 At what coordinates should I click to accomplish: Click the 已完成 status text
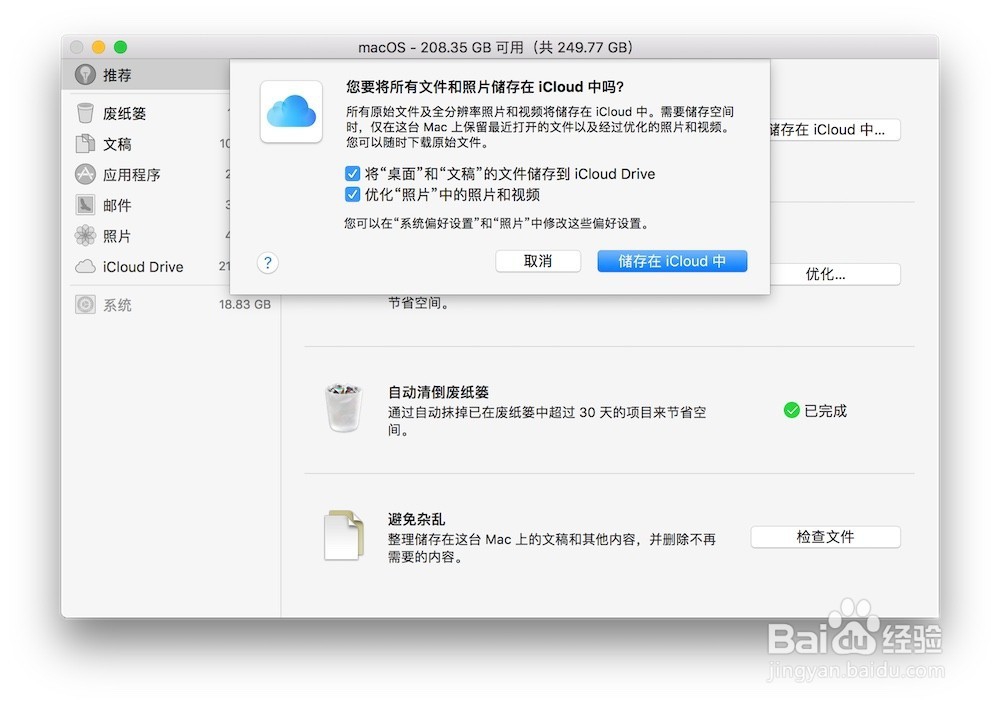825,411
